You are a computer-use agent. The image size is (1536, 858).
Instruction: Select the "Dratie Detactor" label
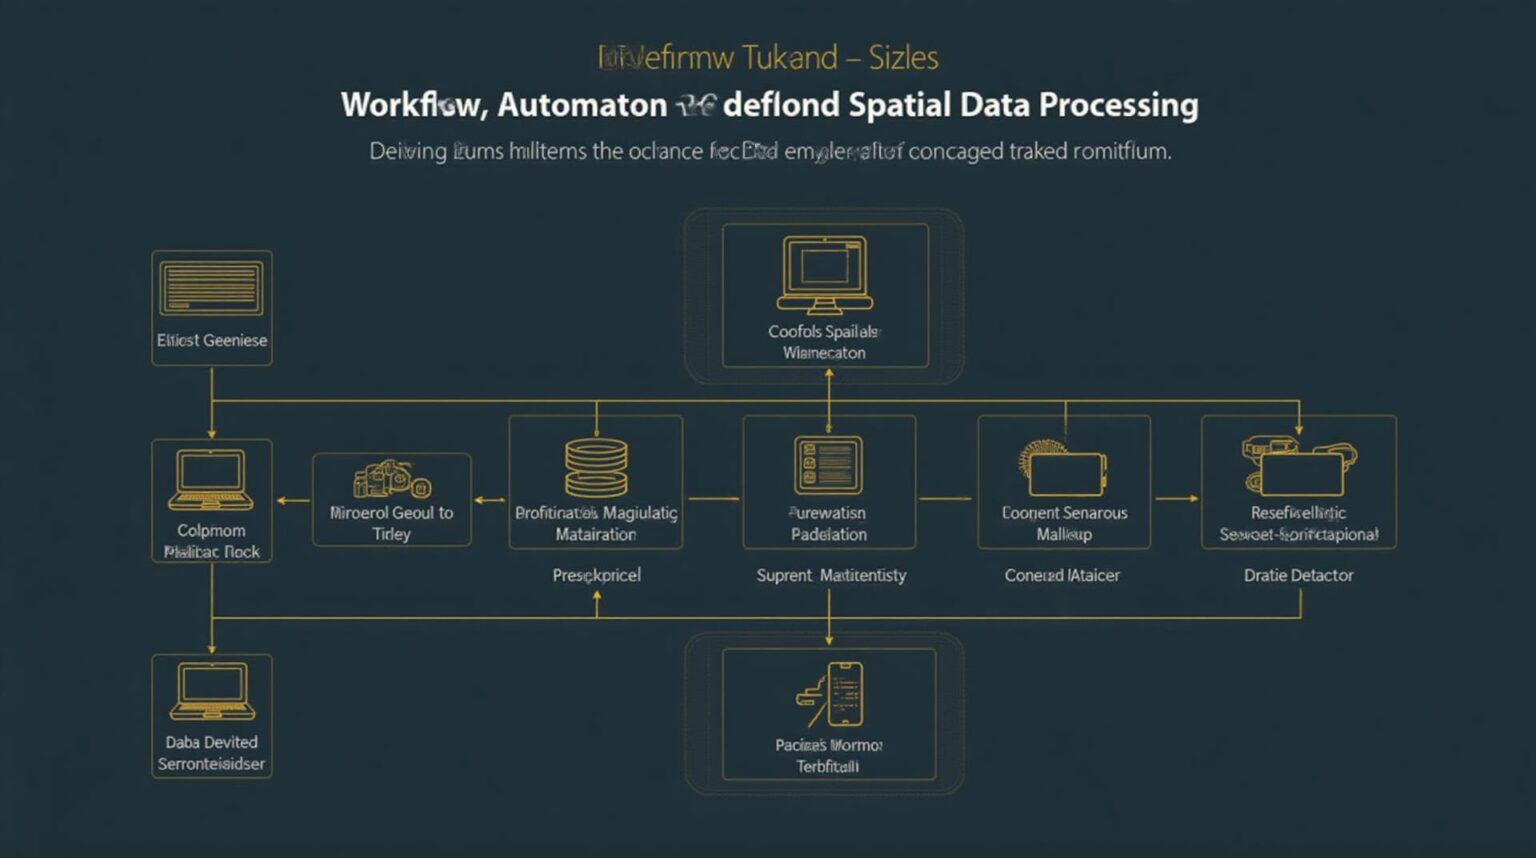pos(1299,575)
